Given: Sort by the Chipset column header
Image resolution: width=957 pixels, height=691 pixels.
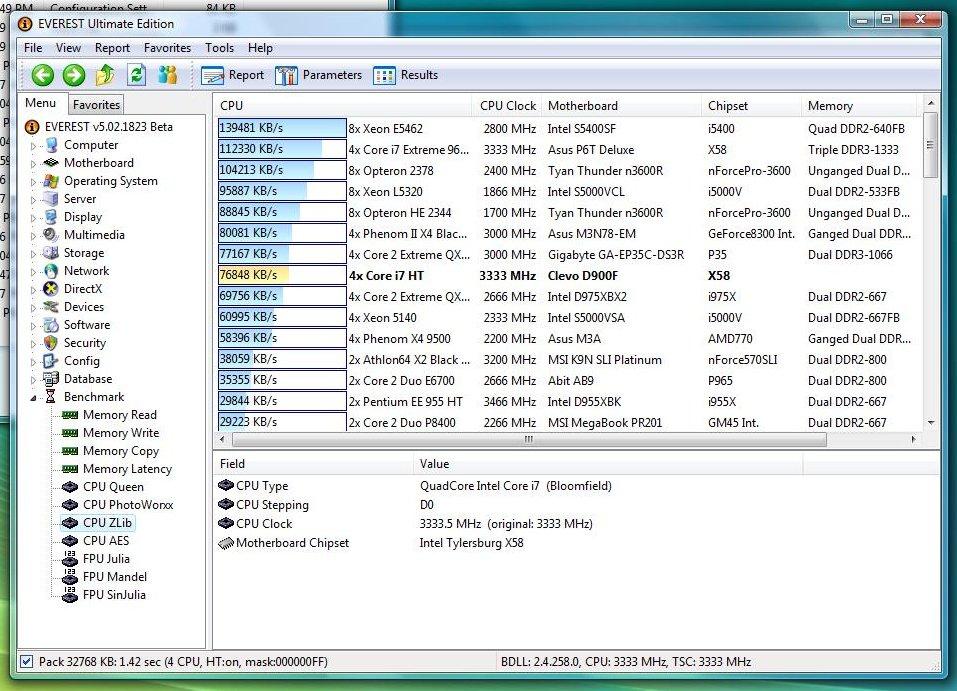Looking at the screenshot, I should (x=751, y=106).
